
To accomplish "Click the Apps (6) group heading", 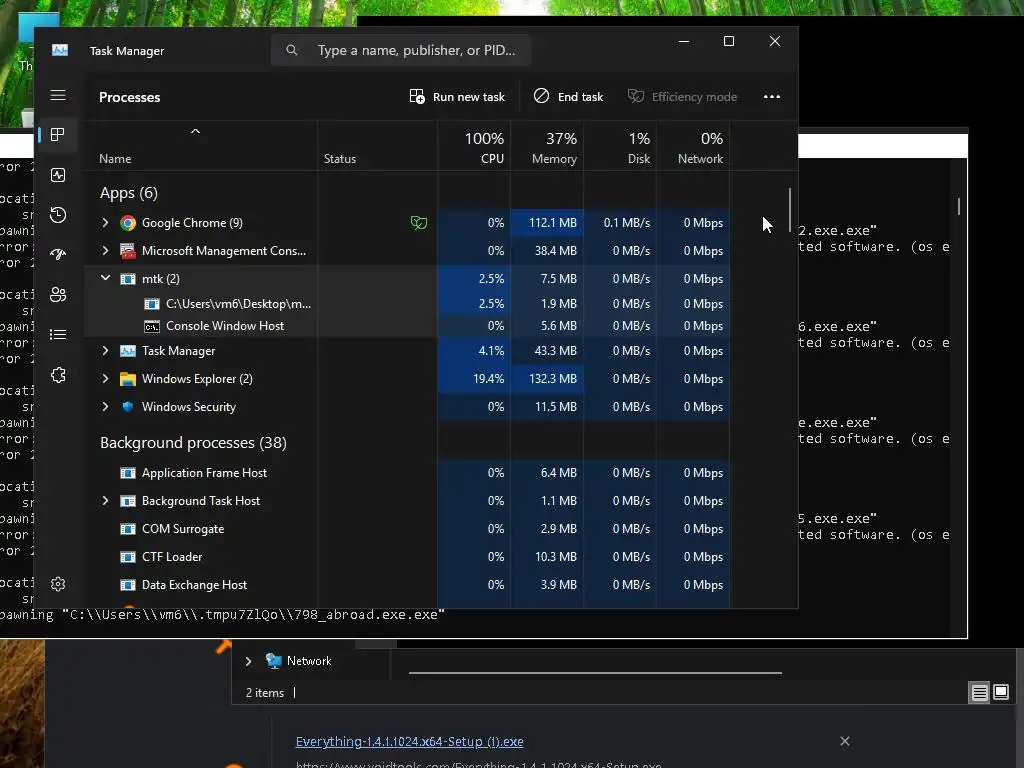I will (129, 193).
